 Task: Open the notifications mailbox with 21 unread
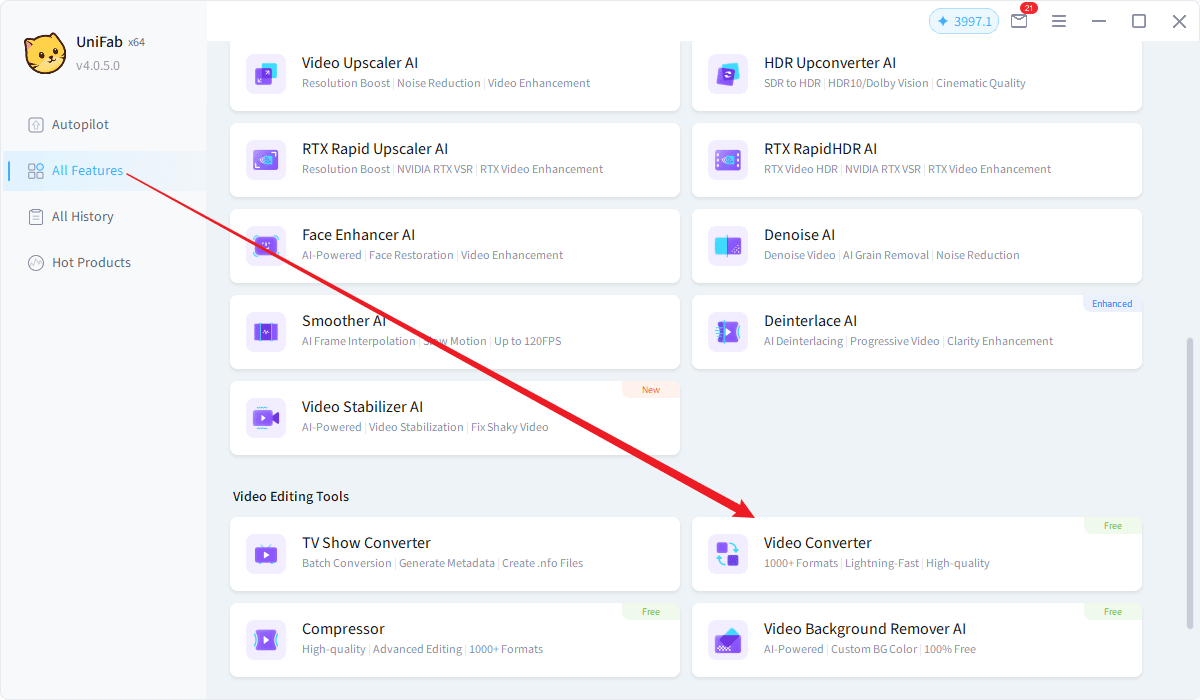tap(1019, 20)
